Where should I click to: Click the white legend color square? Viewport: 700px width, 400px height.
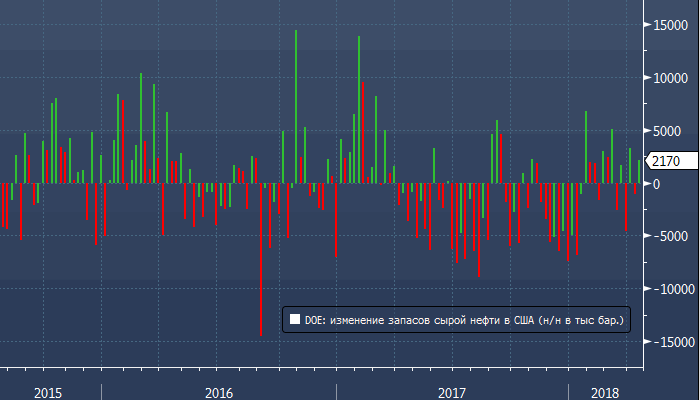pyautogui.click(x=295, y=320)
